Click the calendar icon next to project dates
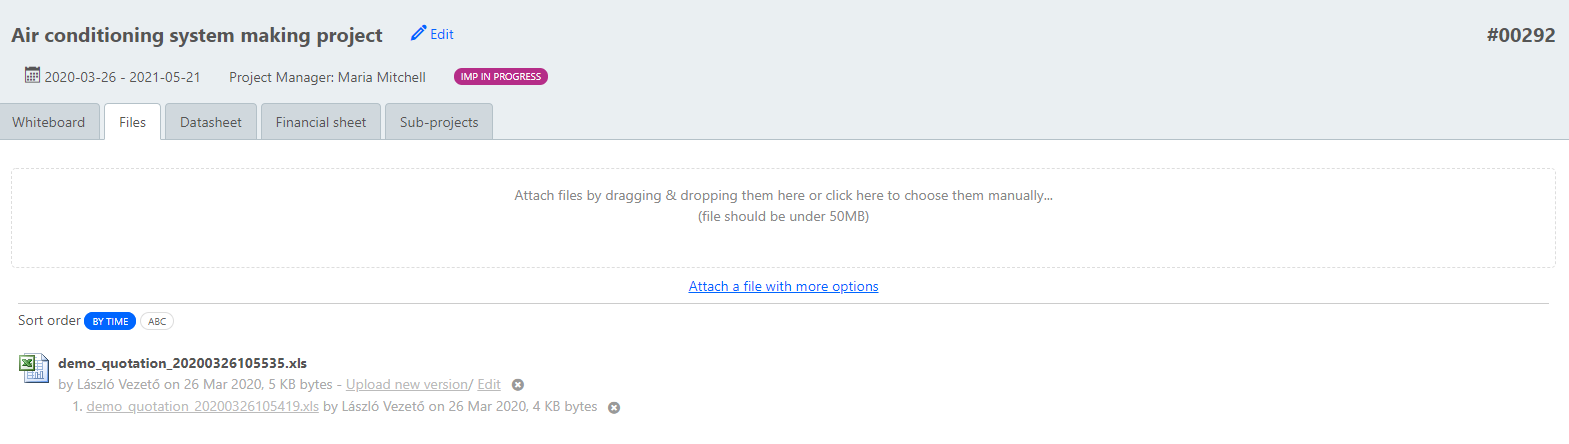The width and height of the screenshot is (1569, 444). [x=33, y=75]
